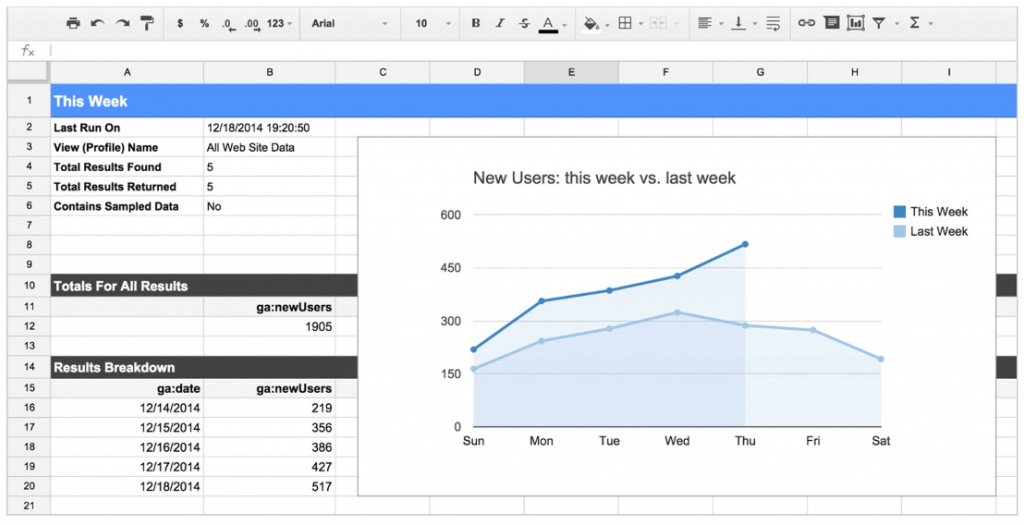Click the 'Last Week' legend entry
This screenshot has width=1024, height=525.
pos(938,231)
